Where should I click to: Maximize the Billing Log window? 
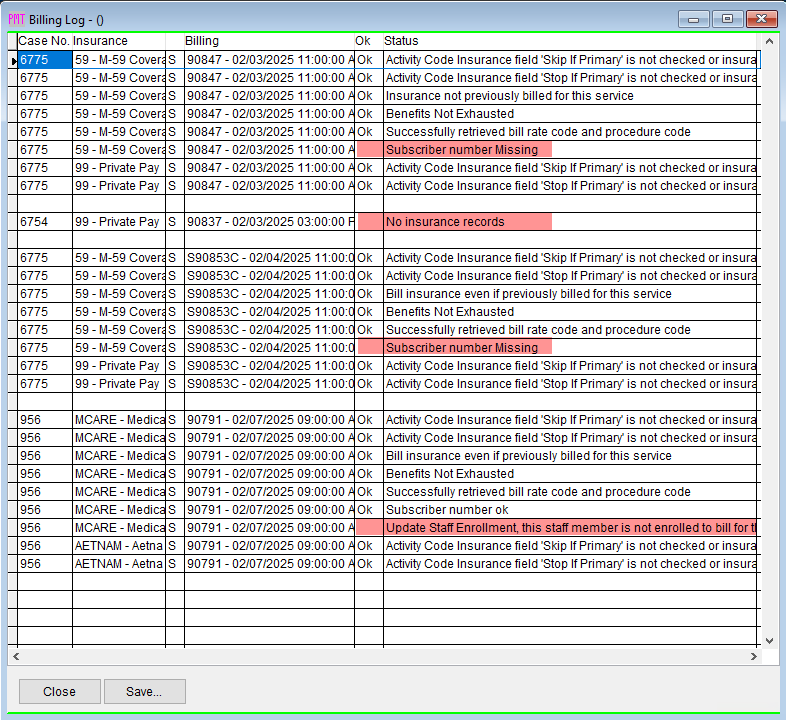point(727,19)
